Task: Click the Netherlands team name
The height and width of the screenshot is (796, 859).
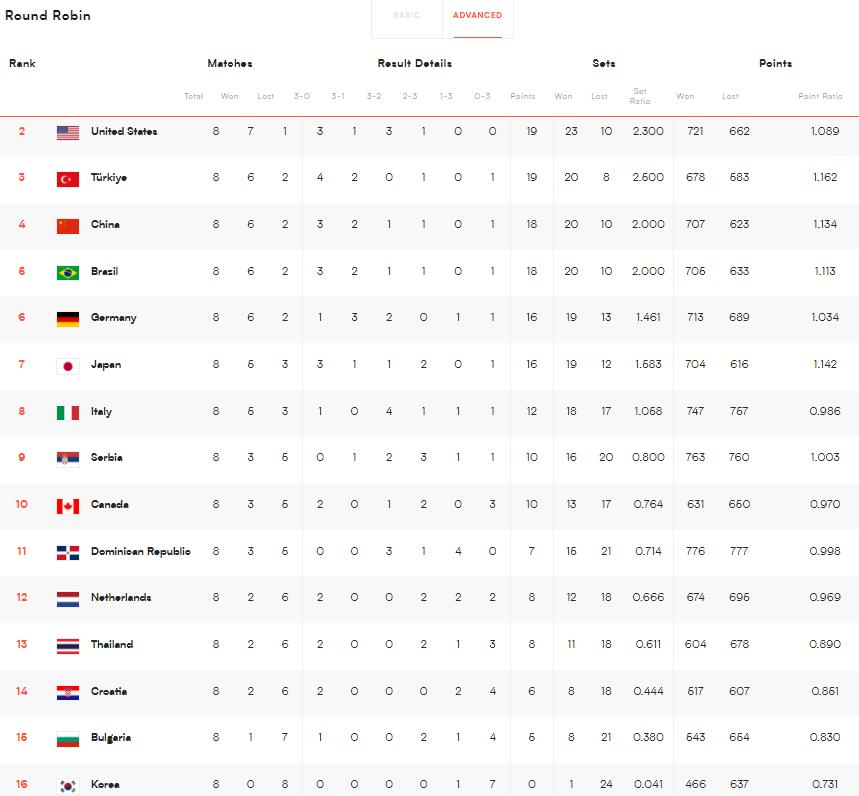Action: 121,598
